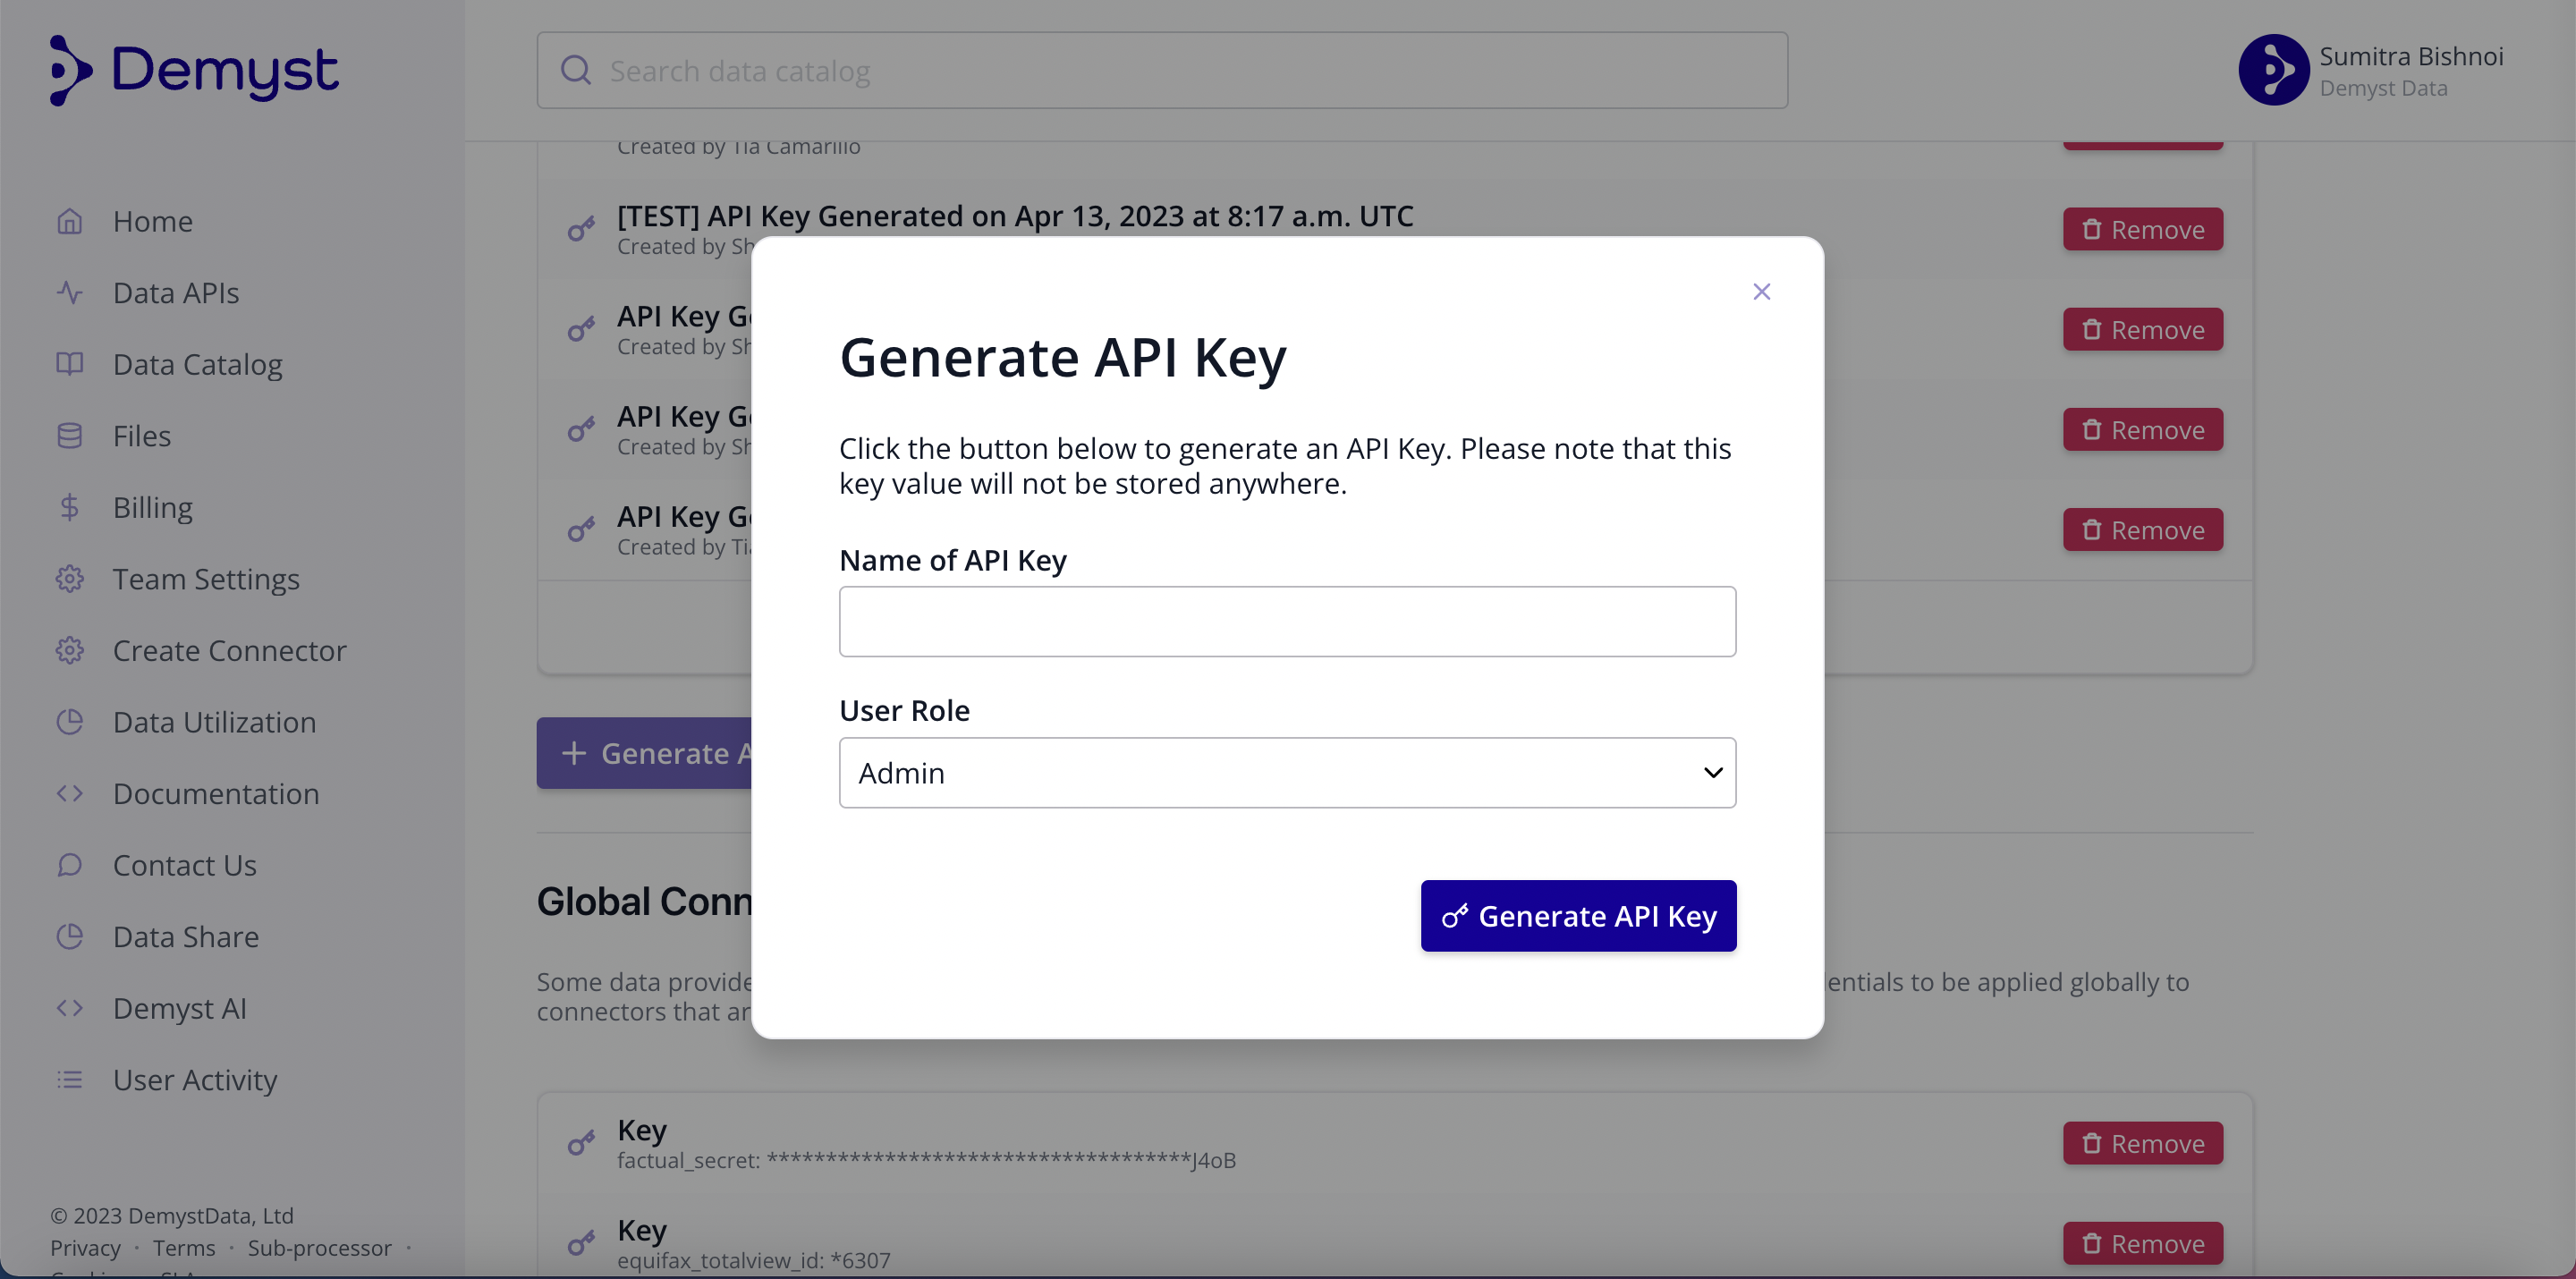Click the Data Utilization pie chart icon

[69, 722]
